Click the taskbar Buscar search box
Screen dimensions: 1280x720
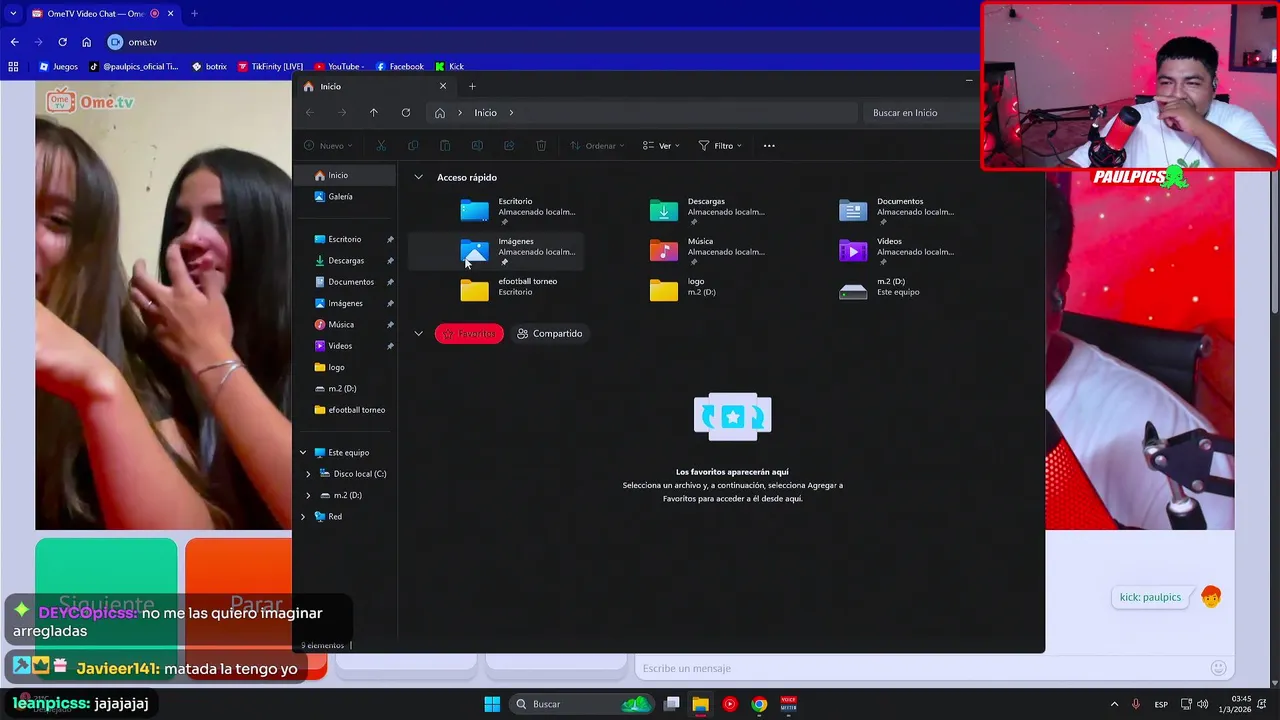click(581, 704)
